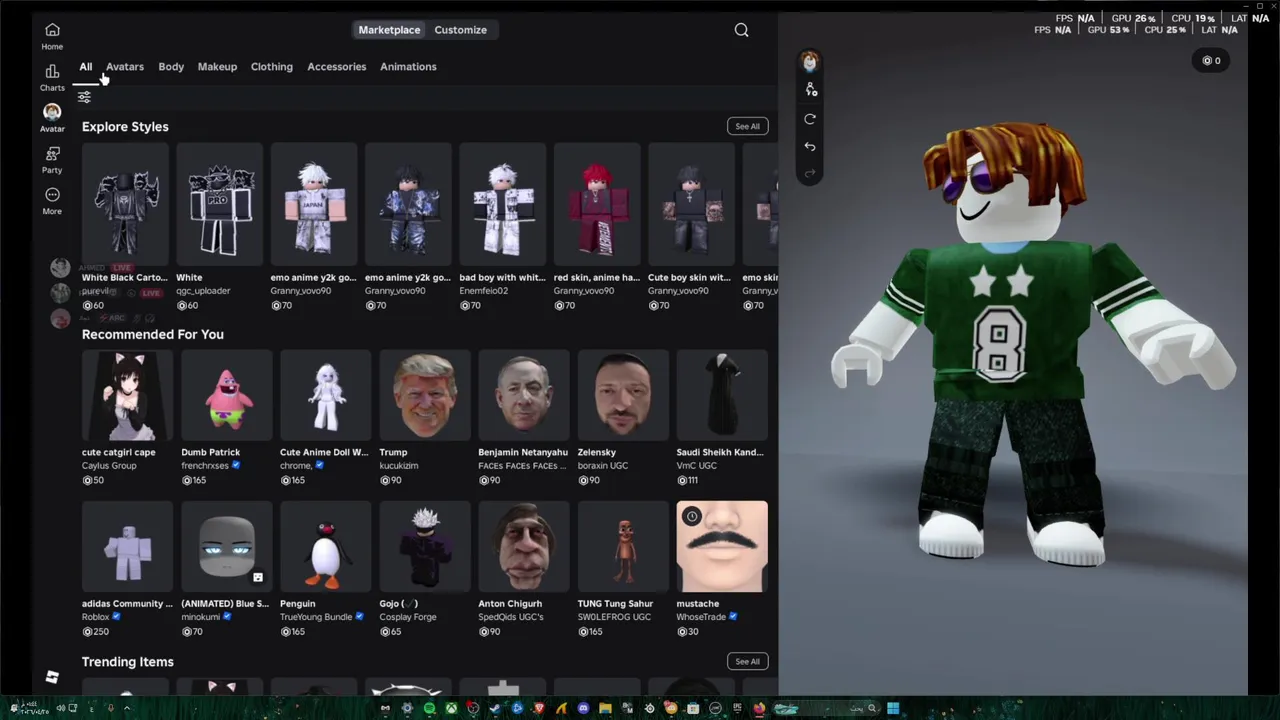The height and width of the screenshot is (720, 1280).
Task: Switch to the Customize tab
Action: [460, 30]
